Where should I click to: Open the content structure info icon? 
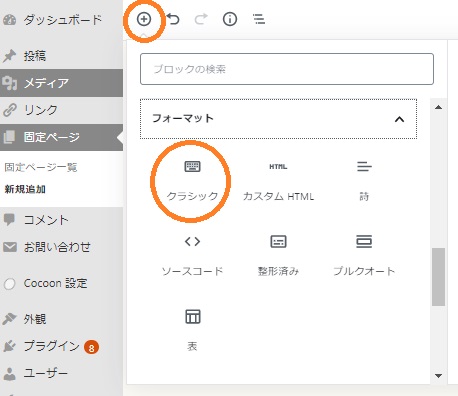pyautogui.click(x=230, y=19)
